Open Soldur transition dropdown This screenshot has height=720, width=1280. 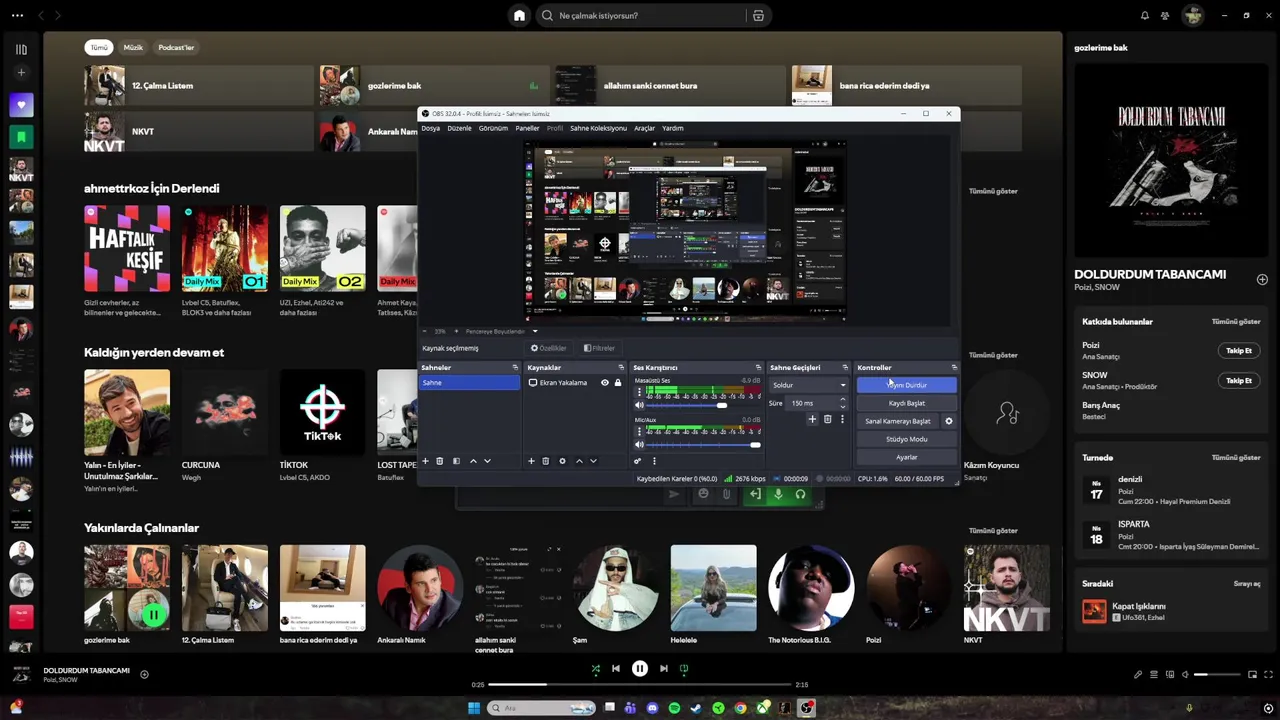coord(808,385)
